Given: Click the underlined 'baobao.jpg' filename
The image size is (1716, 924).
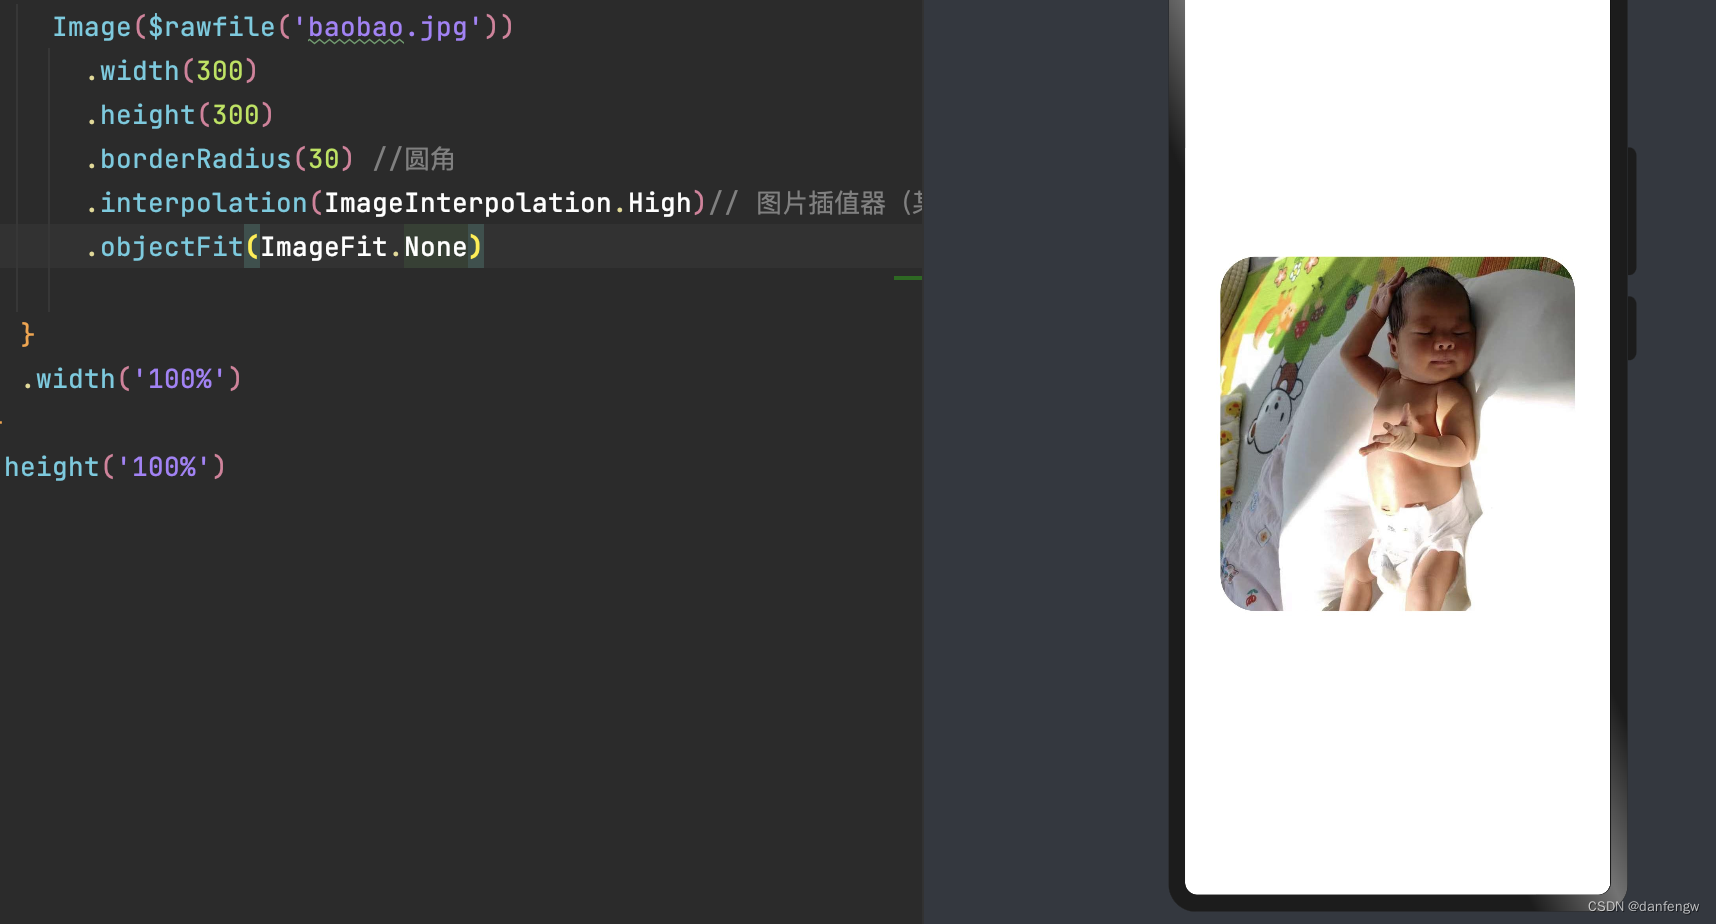Looking at the screenshot, I should click(x=384, y=27).
